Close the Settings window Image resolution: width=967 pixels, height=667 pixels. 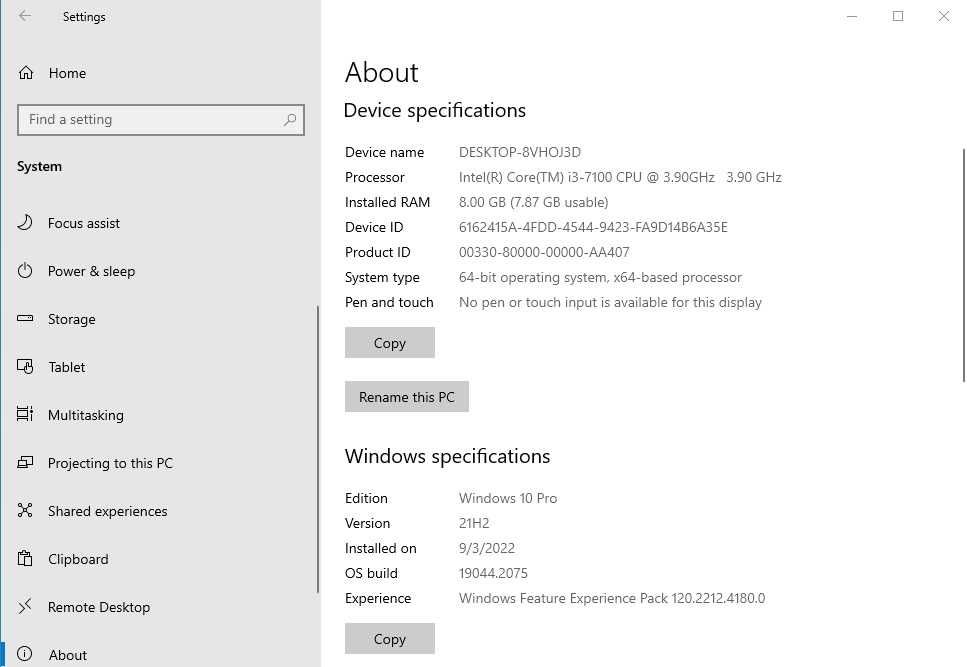pos(944,16)
